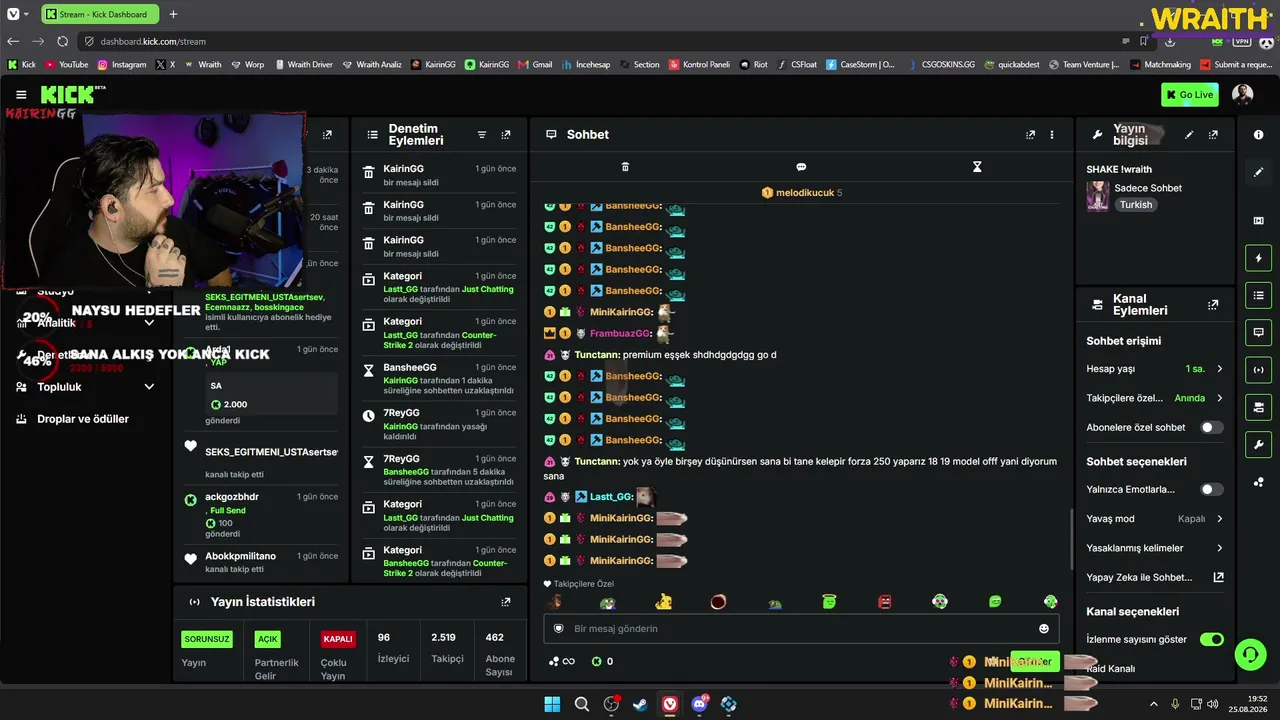Click the list icon in the right rail
1280x720 pixels.
pos(1258,295)
